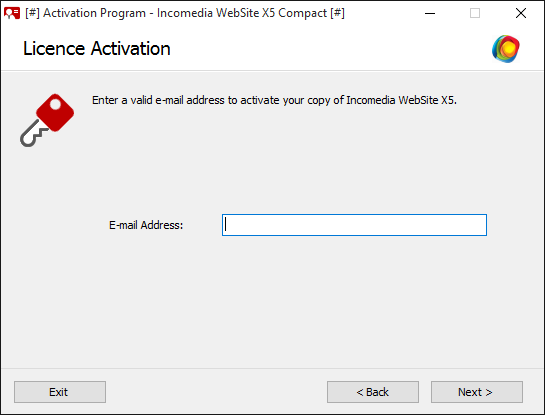Close the Activation Program window

[521, 13]
